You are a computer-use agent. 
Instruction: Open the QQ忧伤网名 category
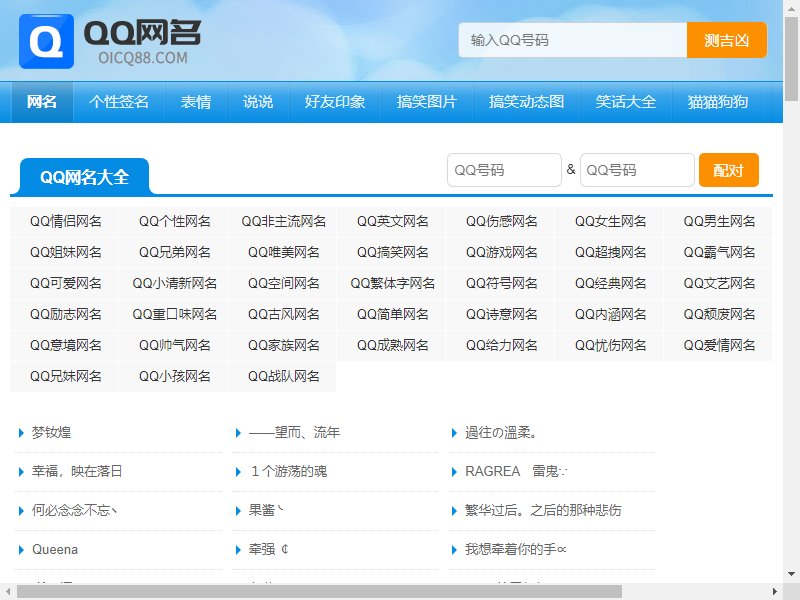click(610, 345)
